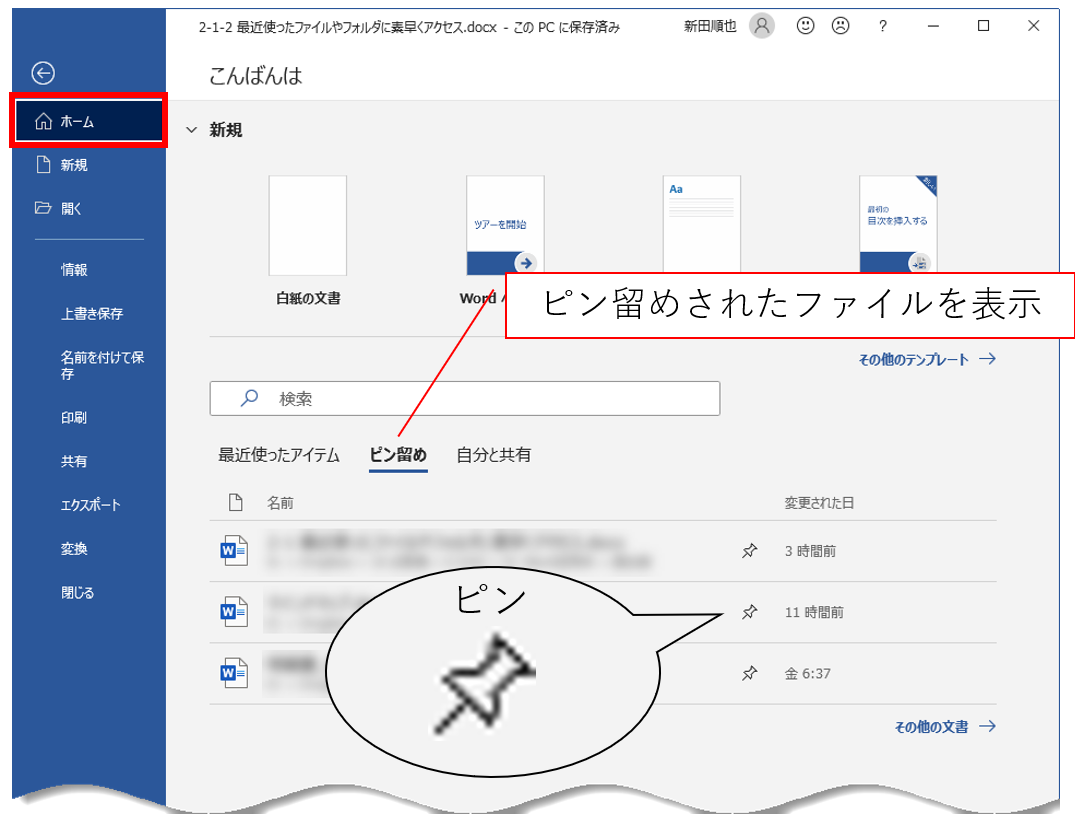1075x828 pixels.
Task: Click the question mark help icon
Action: [x=882, y=27]
